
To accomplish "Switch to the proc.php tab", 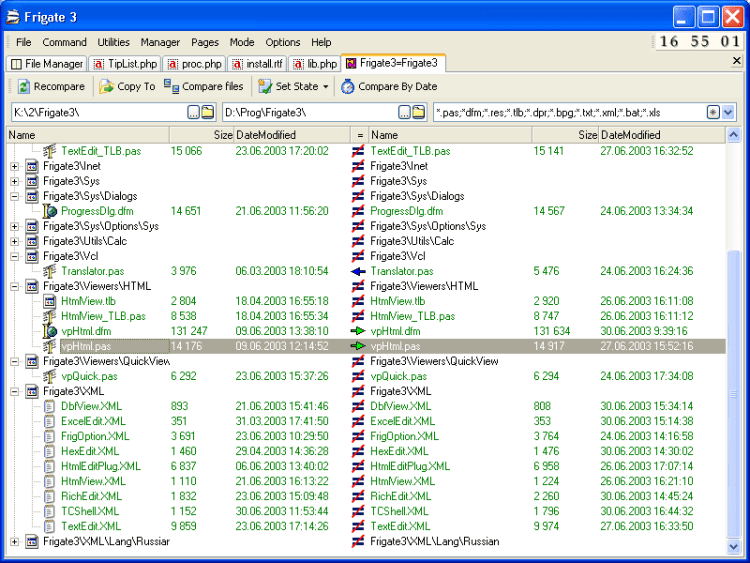I will coord(195,64).
